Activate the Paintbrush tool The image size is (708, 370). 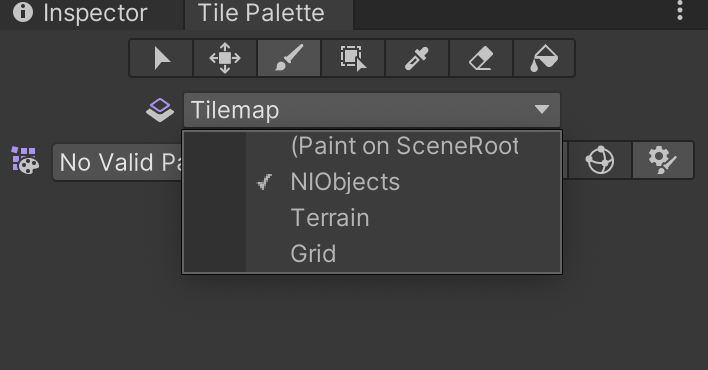click(x=289, y=58)
